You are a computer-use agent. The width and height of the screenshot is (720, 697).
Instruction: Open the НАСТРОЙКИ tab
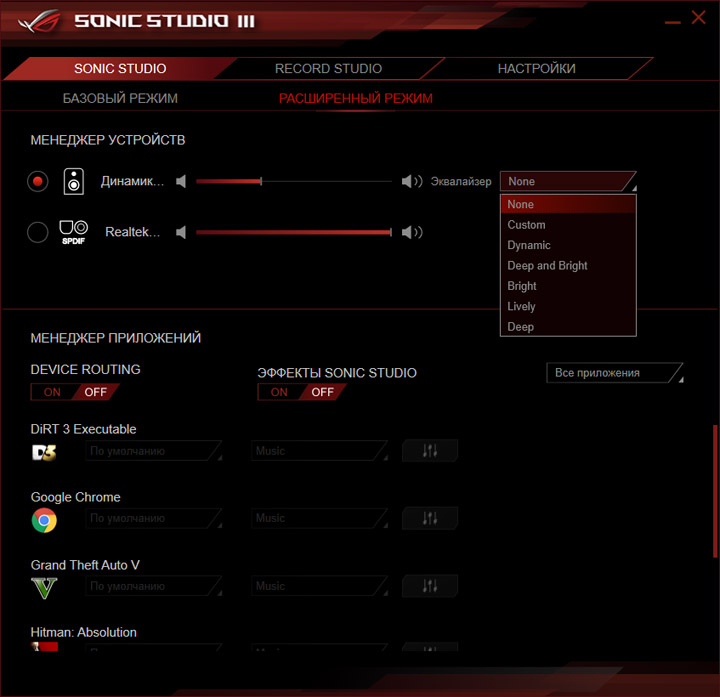(x=536, y=68)
